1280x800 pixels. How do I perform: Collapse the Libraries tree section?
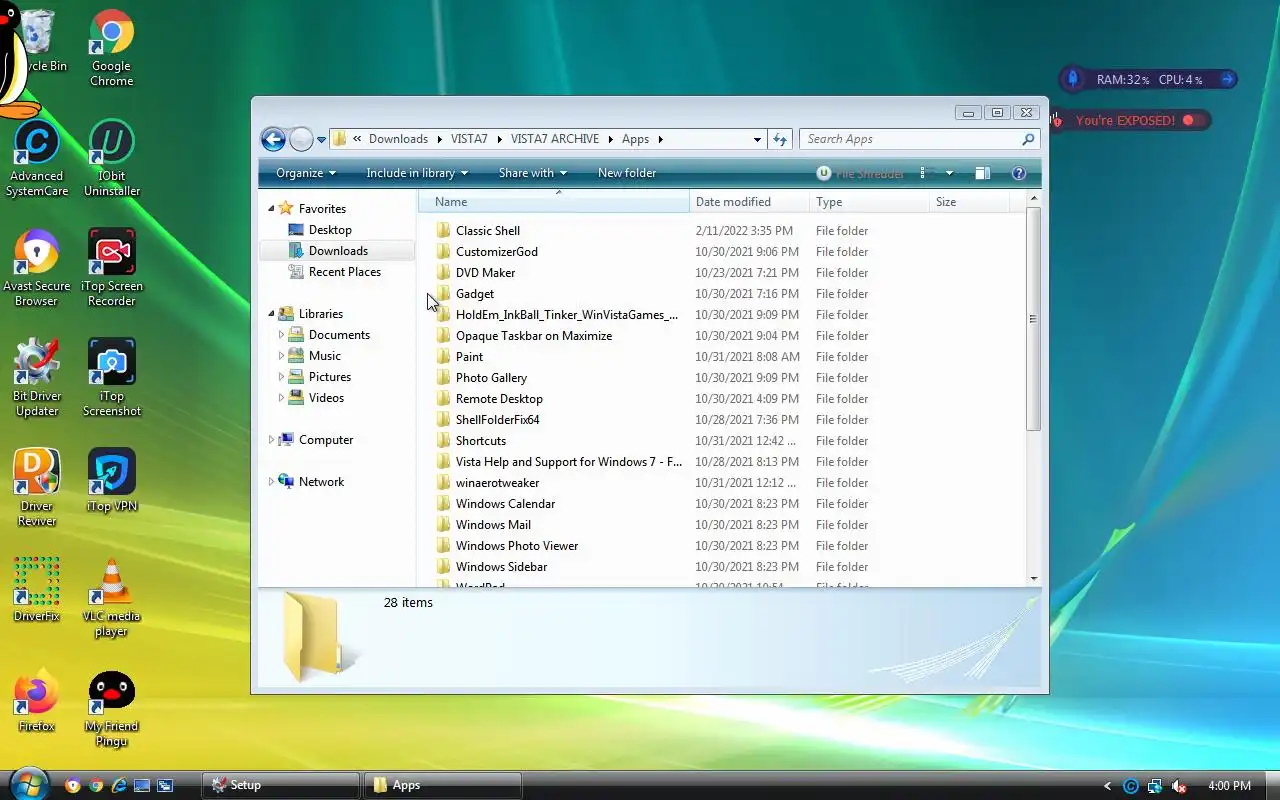(271, 314)
